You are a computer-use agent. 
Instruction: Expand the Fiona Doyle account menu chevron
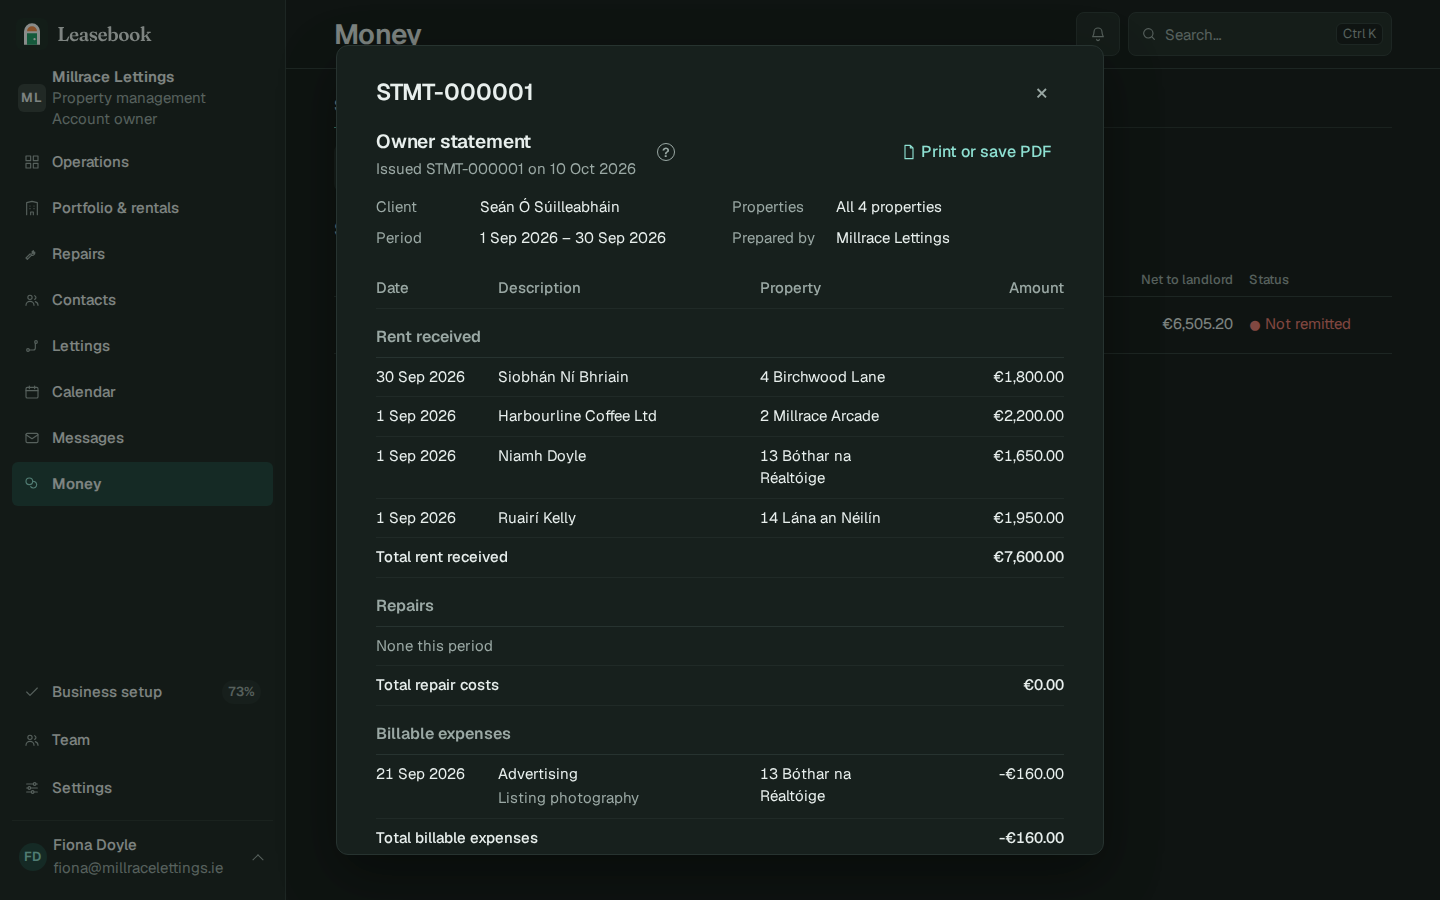(258, 857)
